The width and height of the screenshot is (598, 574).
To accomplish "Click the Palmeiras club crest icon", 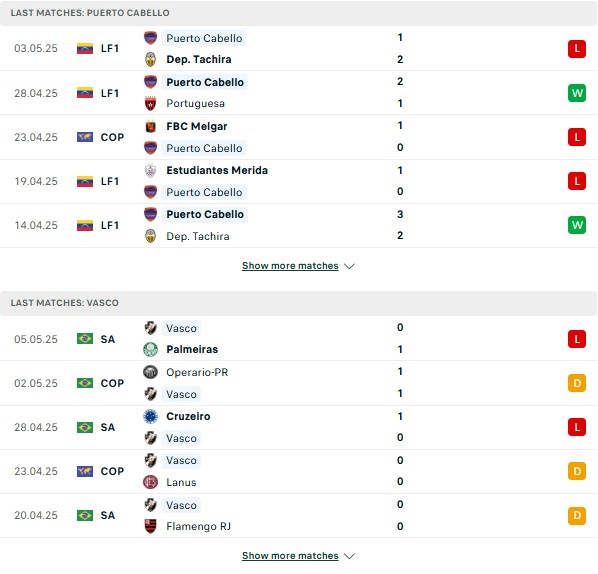I will pyautogui.click(x=150, y=349).
